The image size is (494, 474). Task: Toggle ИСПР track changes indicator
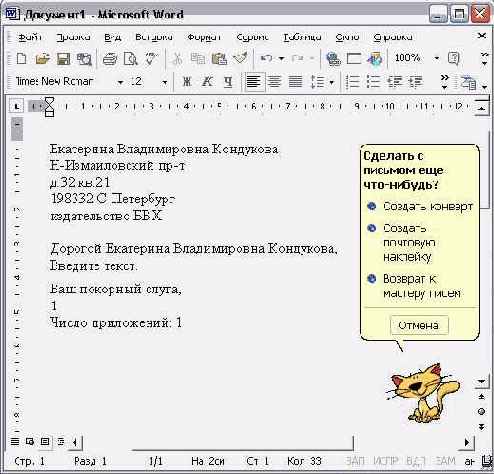point(386,461)
